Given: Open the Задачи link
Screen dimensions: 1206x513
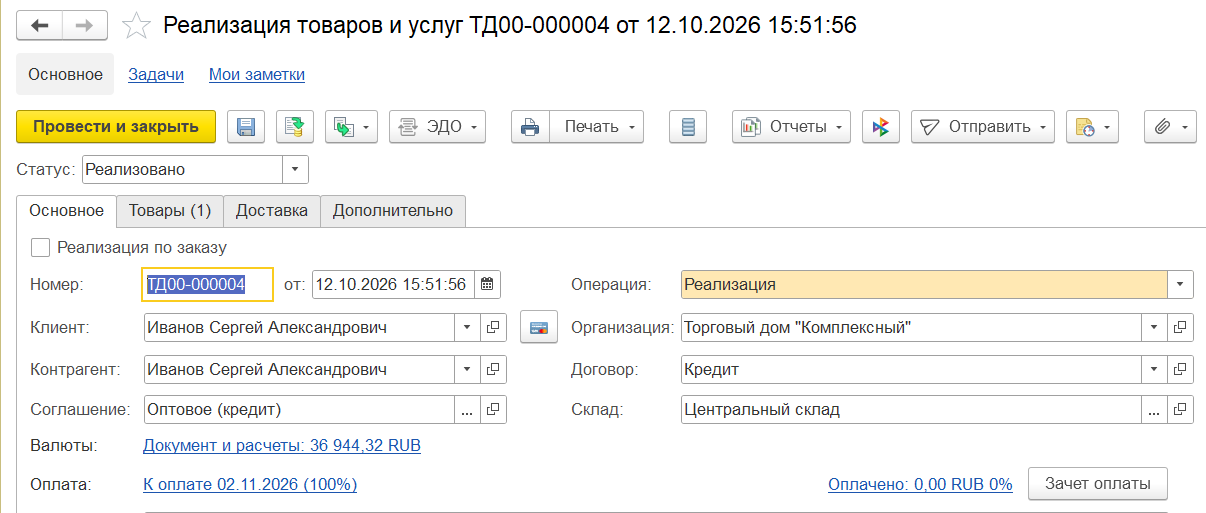Looking at the screenshot, I should click(x=156, y=75).
